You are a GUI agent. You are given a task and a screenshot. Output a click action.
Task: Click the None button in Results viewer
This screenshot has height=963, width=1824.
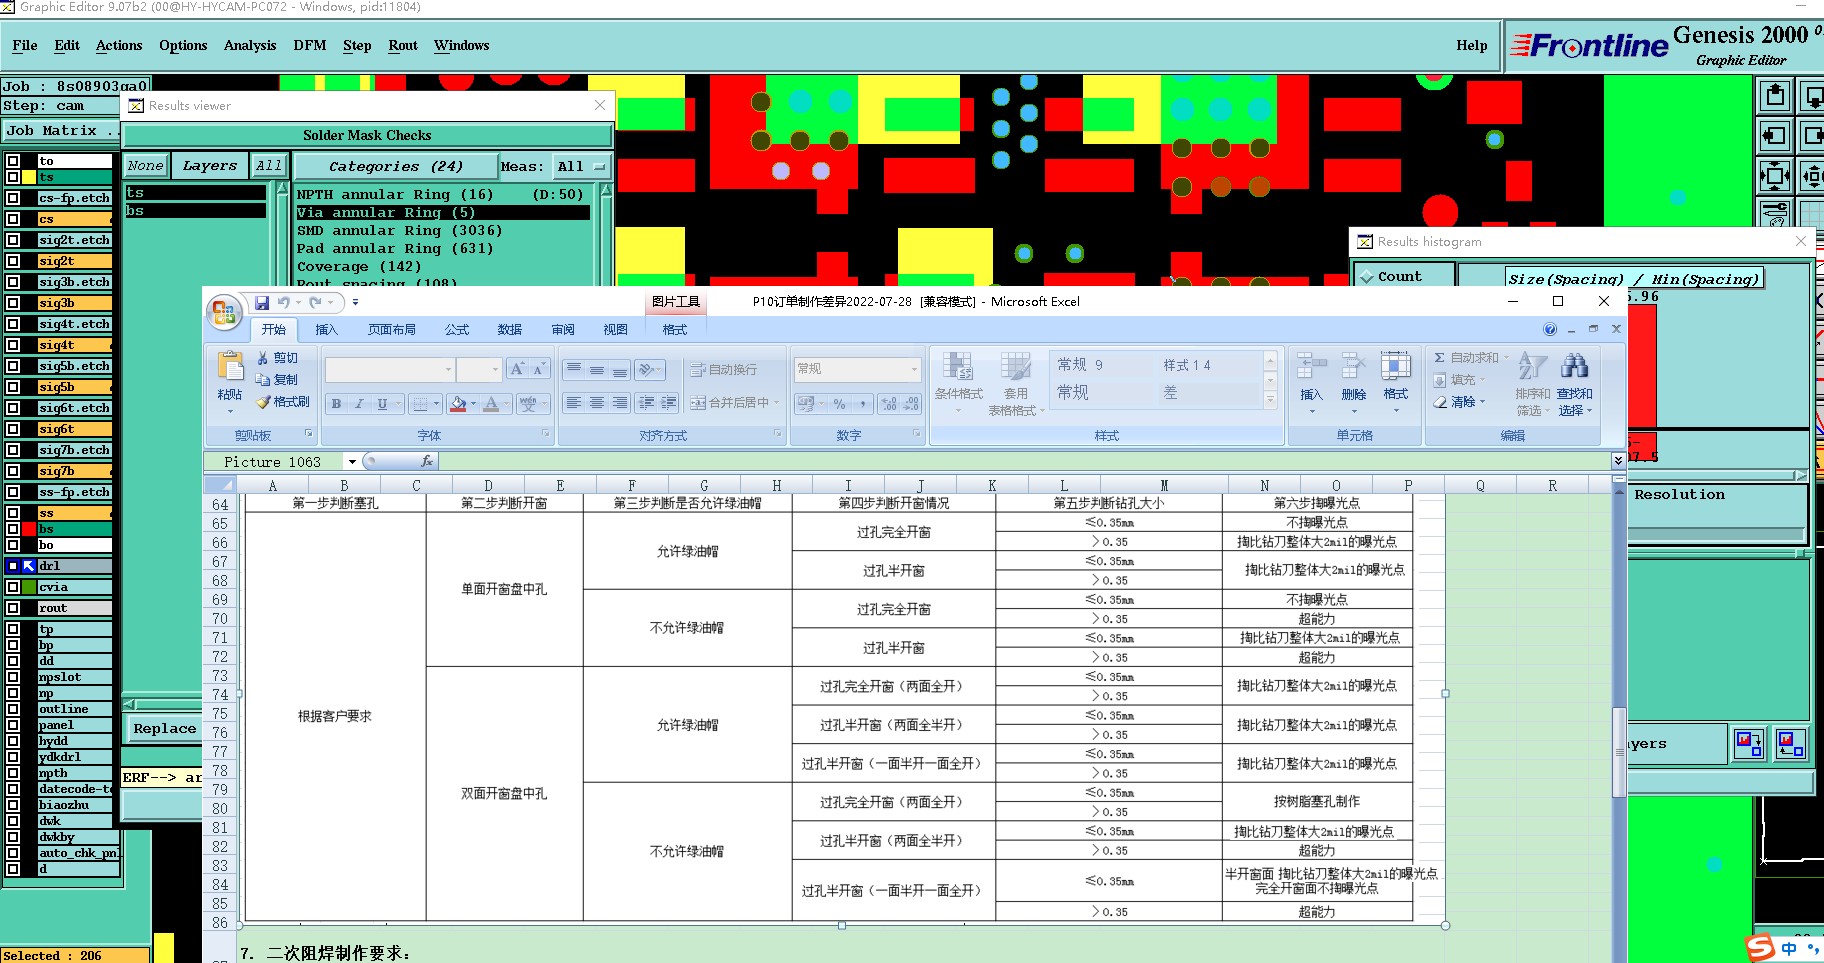click(145, 166)
